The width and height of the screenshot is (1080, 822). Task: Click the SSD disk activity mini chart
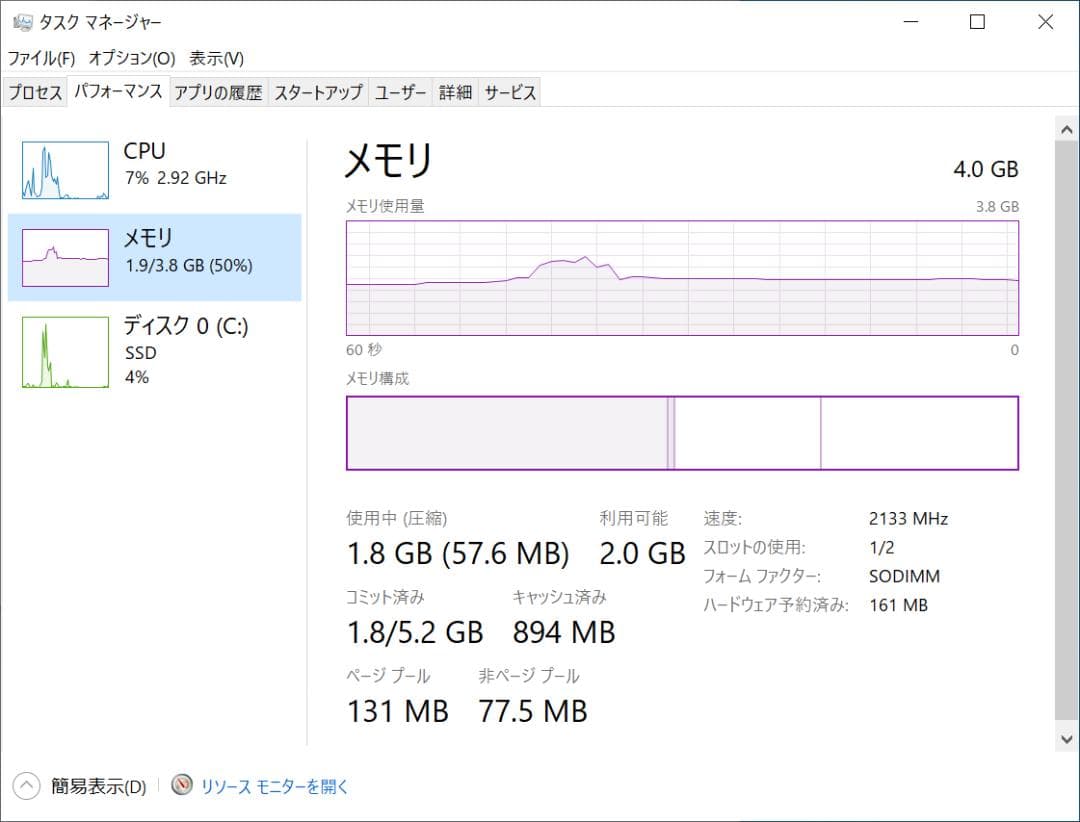coord(63,352)
